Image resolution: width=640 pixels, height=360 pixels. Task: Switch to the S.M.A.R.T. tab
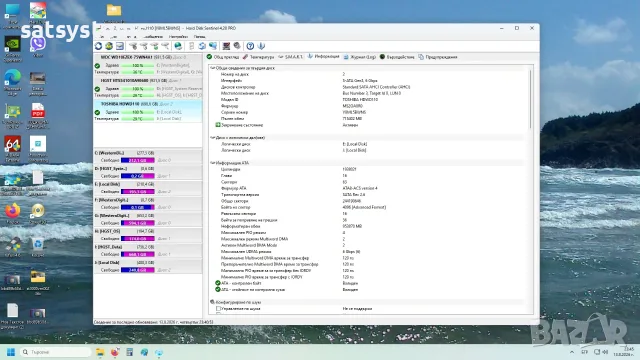pos(291,57)
